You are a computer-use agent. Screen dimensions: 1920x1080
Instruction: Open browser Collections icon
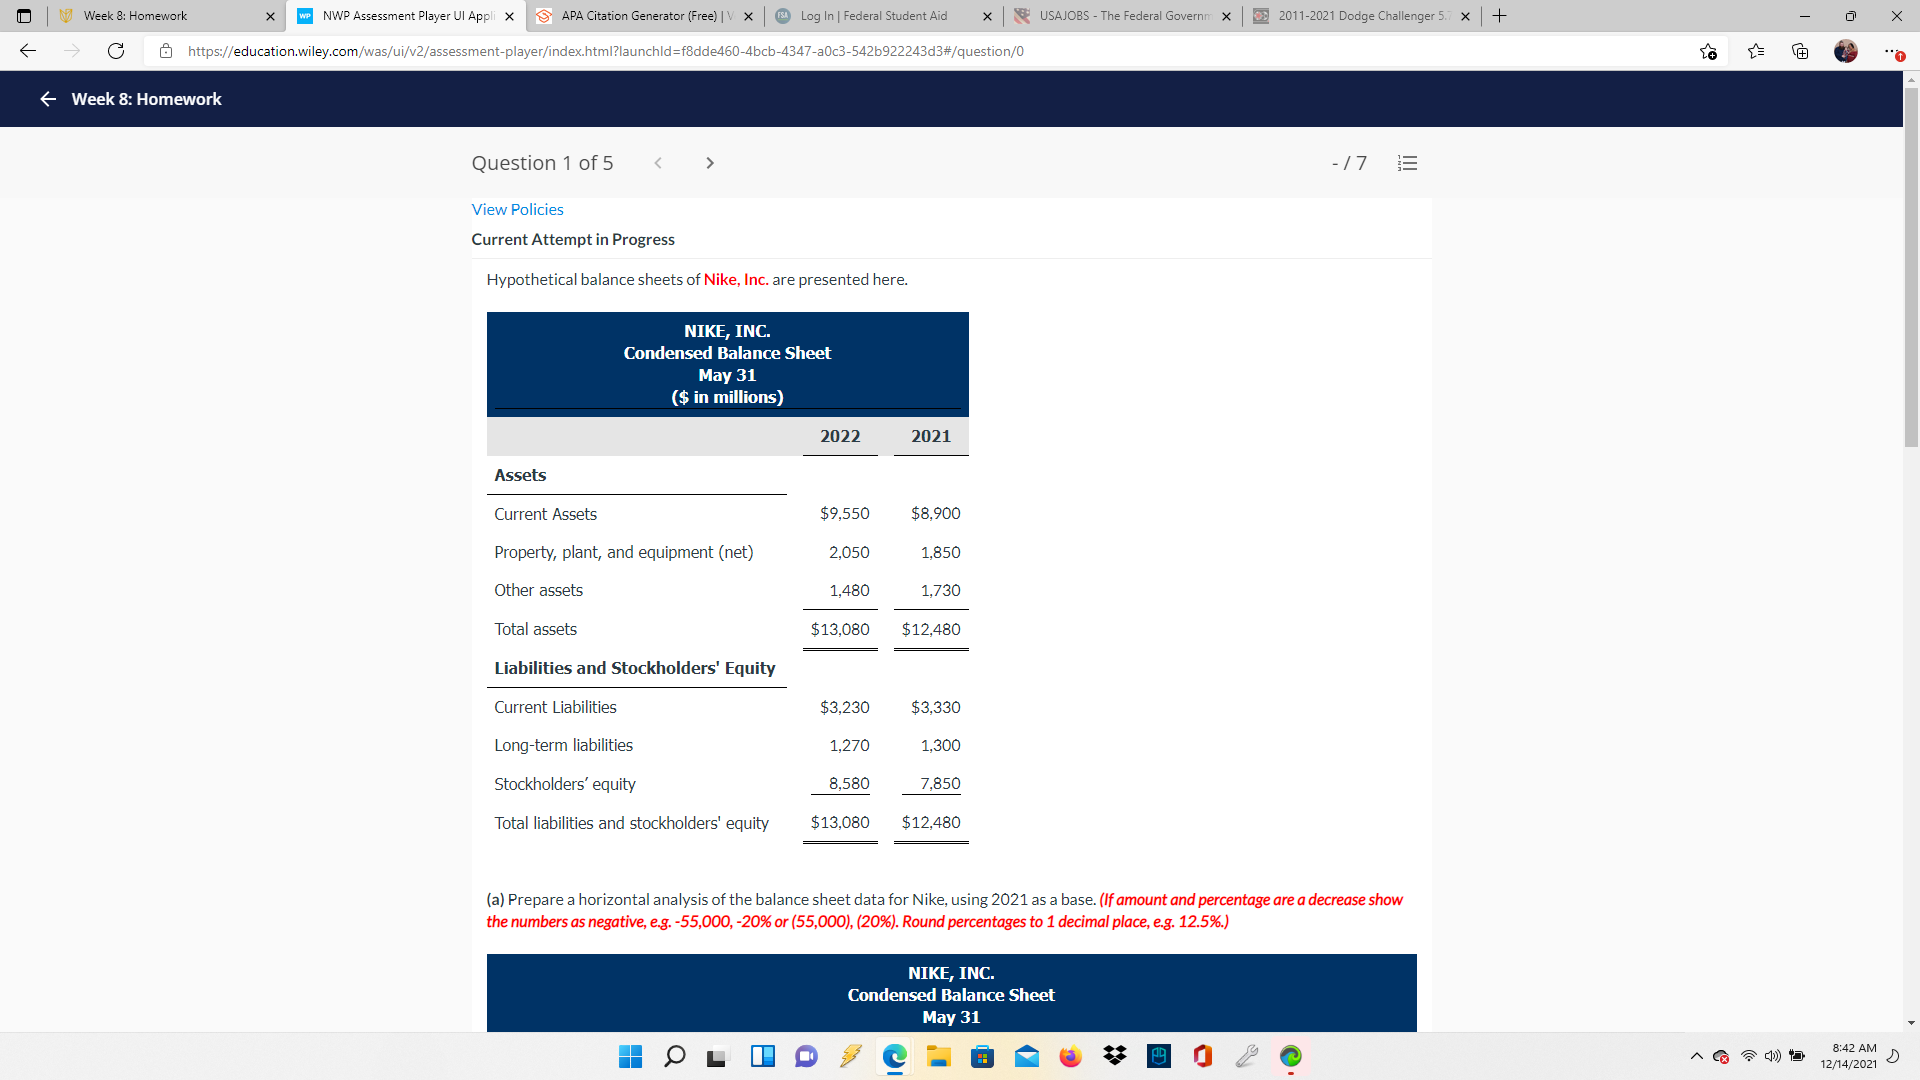pyautogui.click(x=1800, y=51)
